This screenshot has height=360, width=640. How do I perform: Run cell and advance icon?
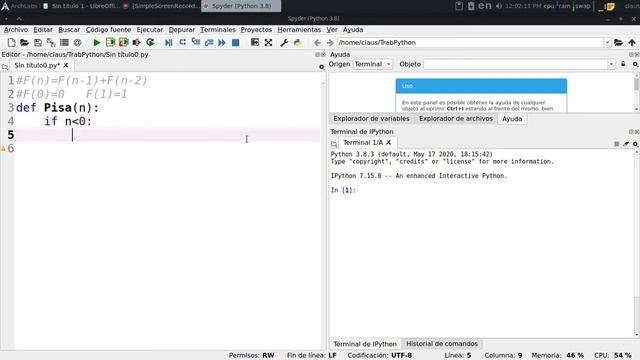pyautogui.click(x=123, y=42)
